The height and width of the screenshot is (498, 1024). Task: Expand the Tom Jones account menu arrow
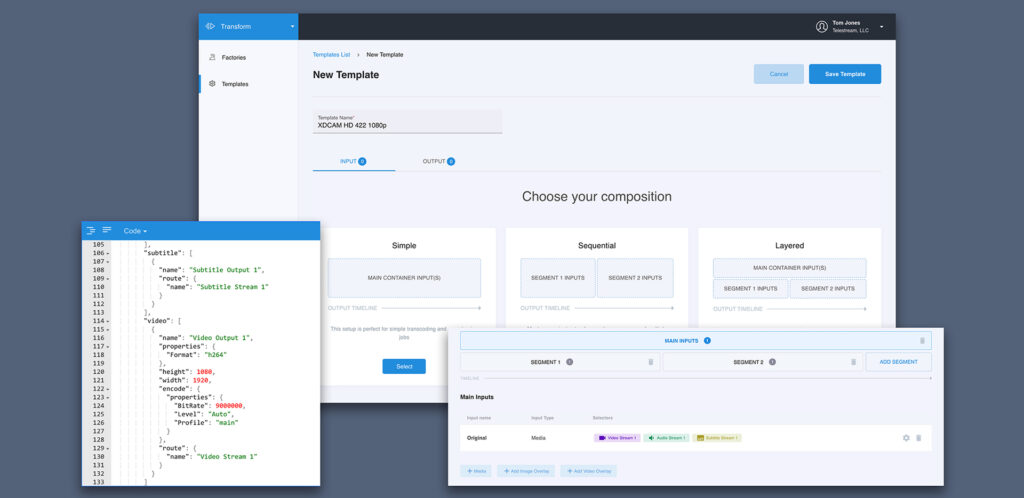[x=882, y=27]
